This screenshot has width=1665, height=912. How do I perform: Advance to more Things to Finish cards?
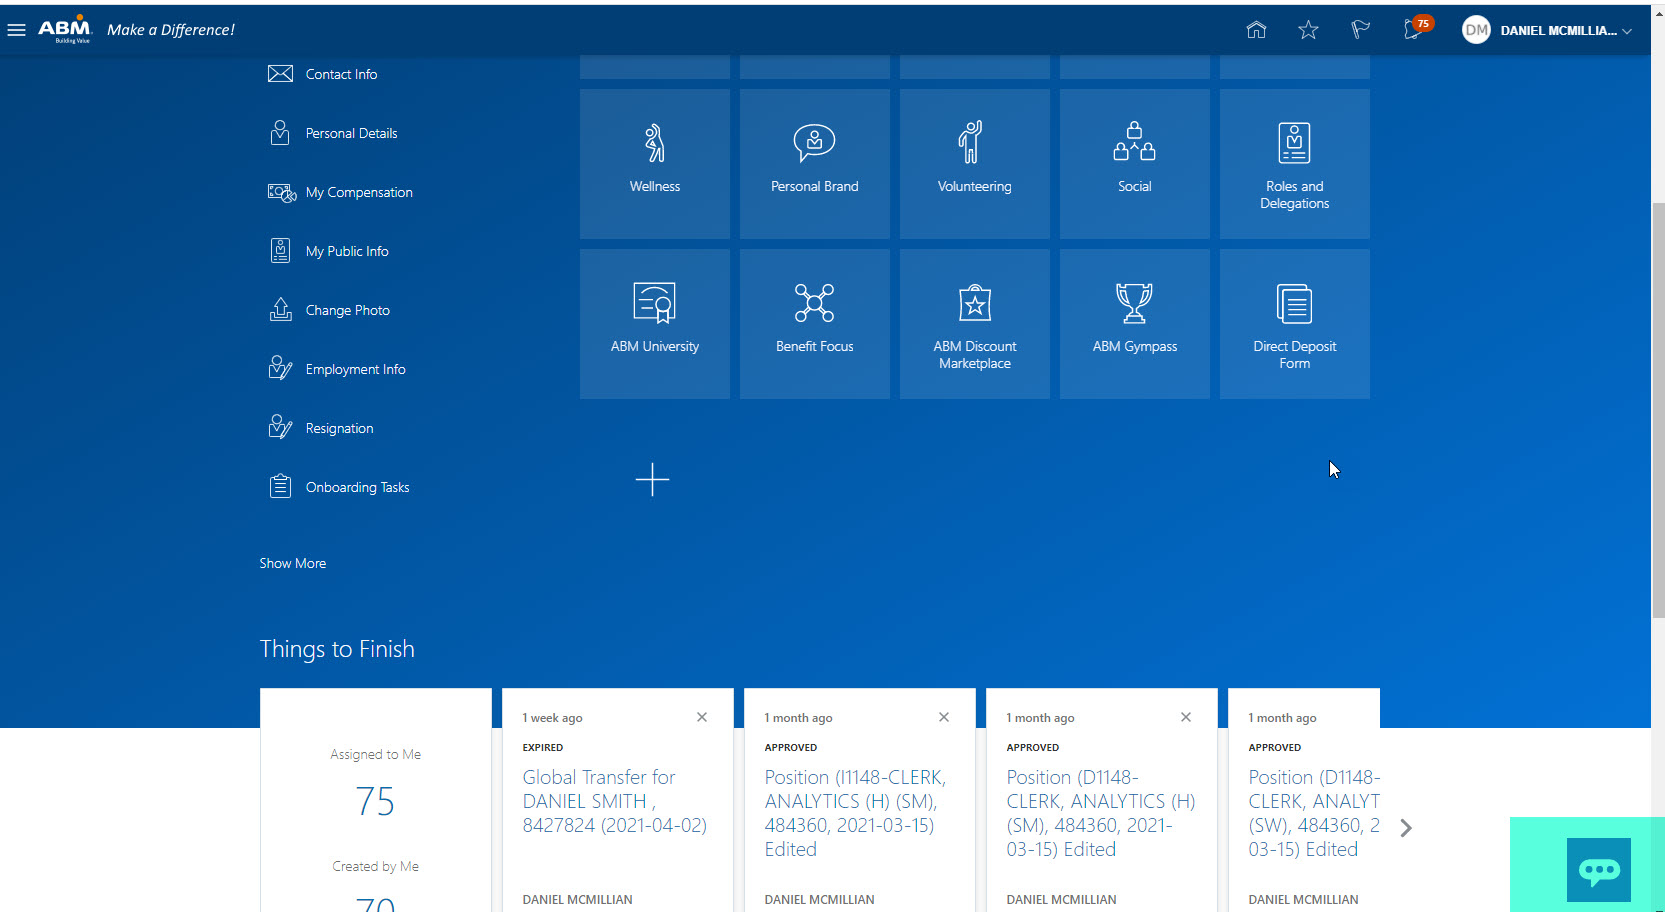(1406, 828)
